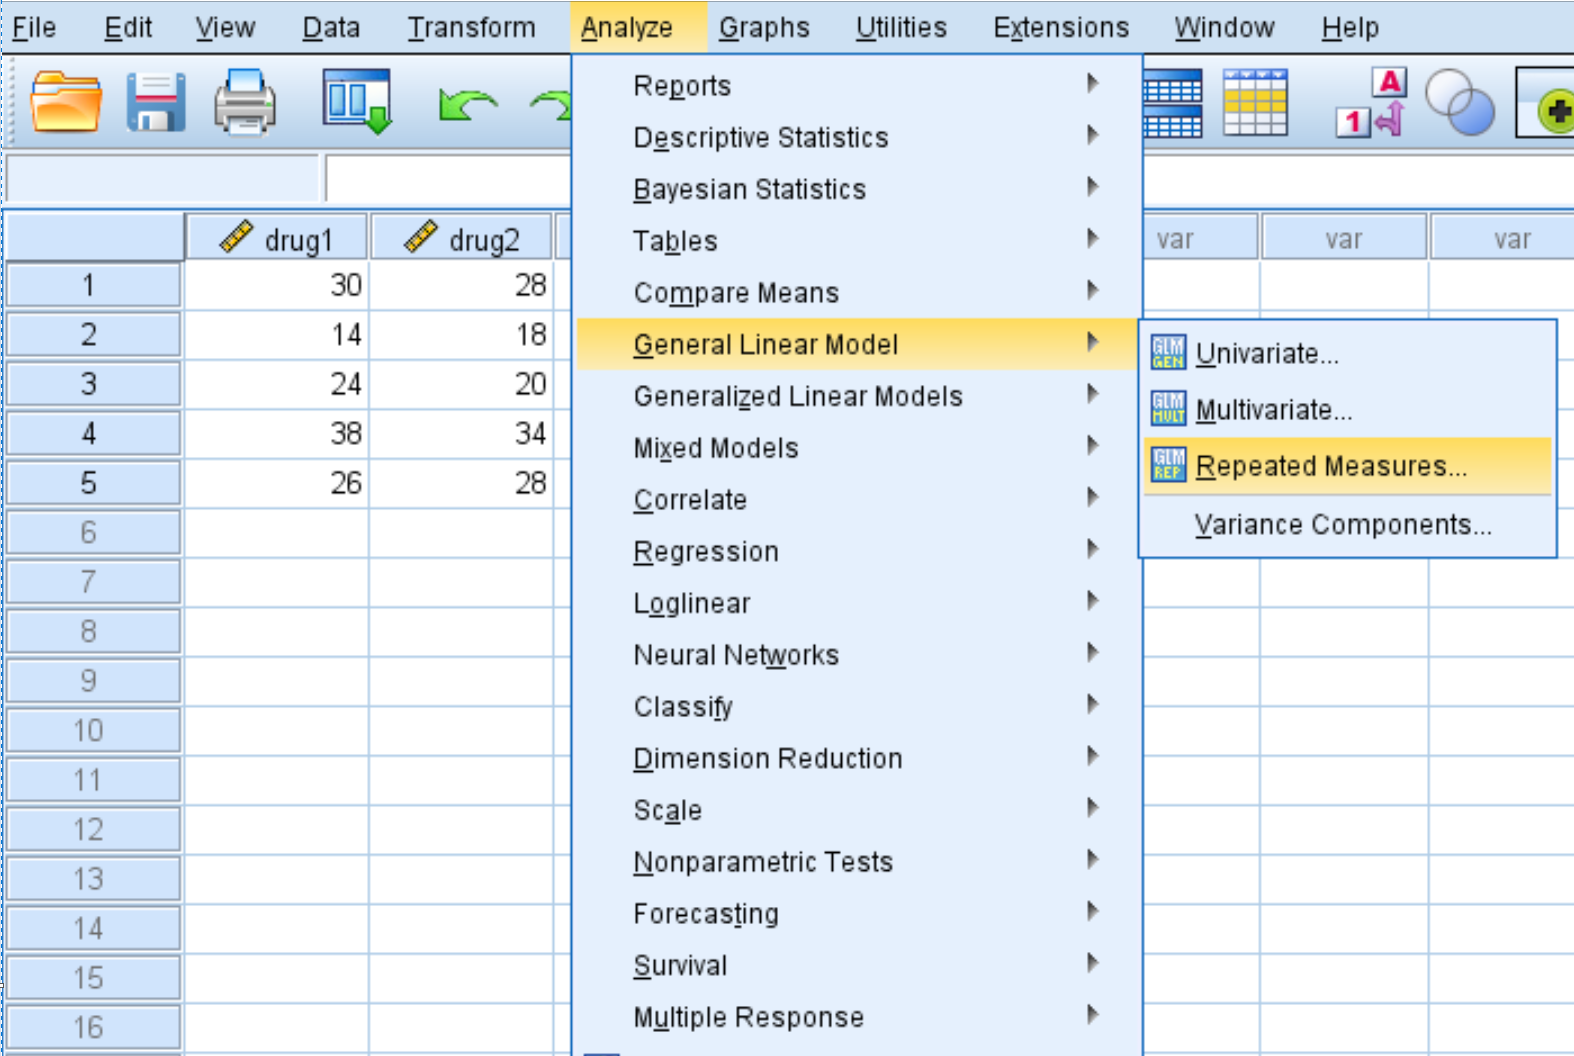Screen dimensions: 1574x1056
Task: Open Value Labels icon with A and 1
Action: (1372, 102)
